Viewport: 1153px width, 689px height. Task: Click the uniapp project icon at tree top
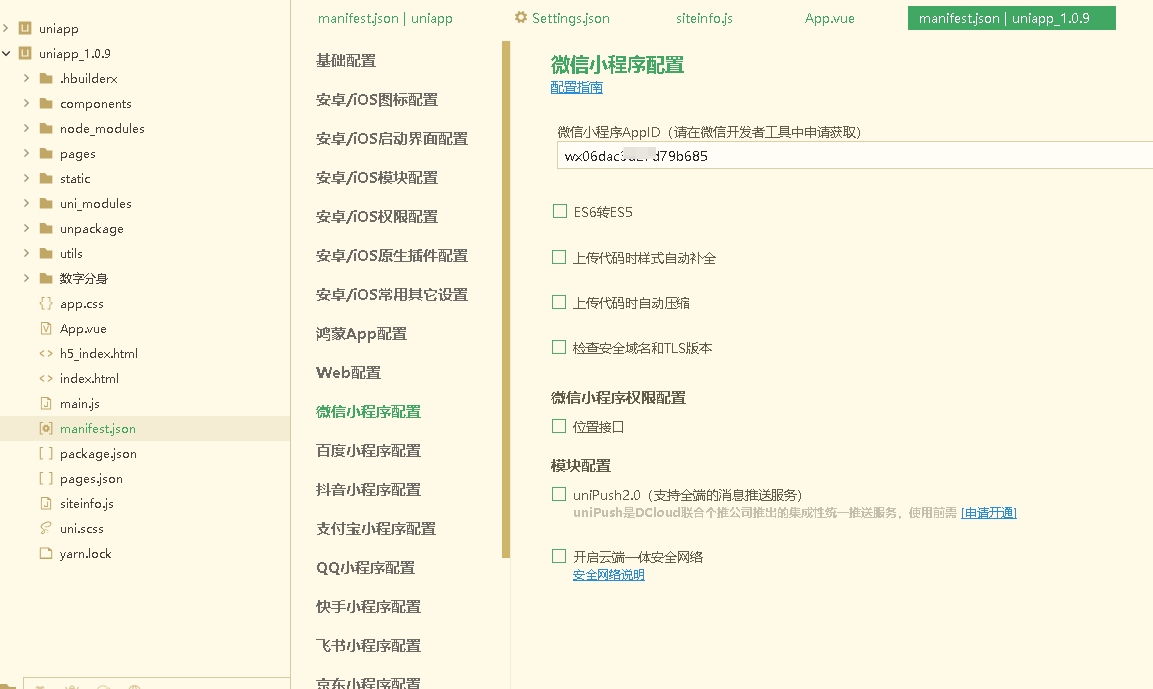pyautogui.click(x=24, y=28)
